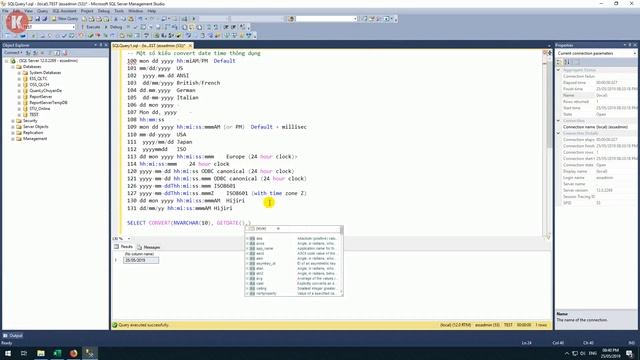Viewport: 640px width, 360px height.
Task: Click the 25/05/2019 result cell
Action: click(x=141, y=260)
